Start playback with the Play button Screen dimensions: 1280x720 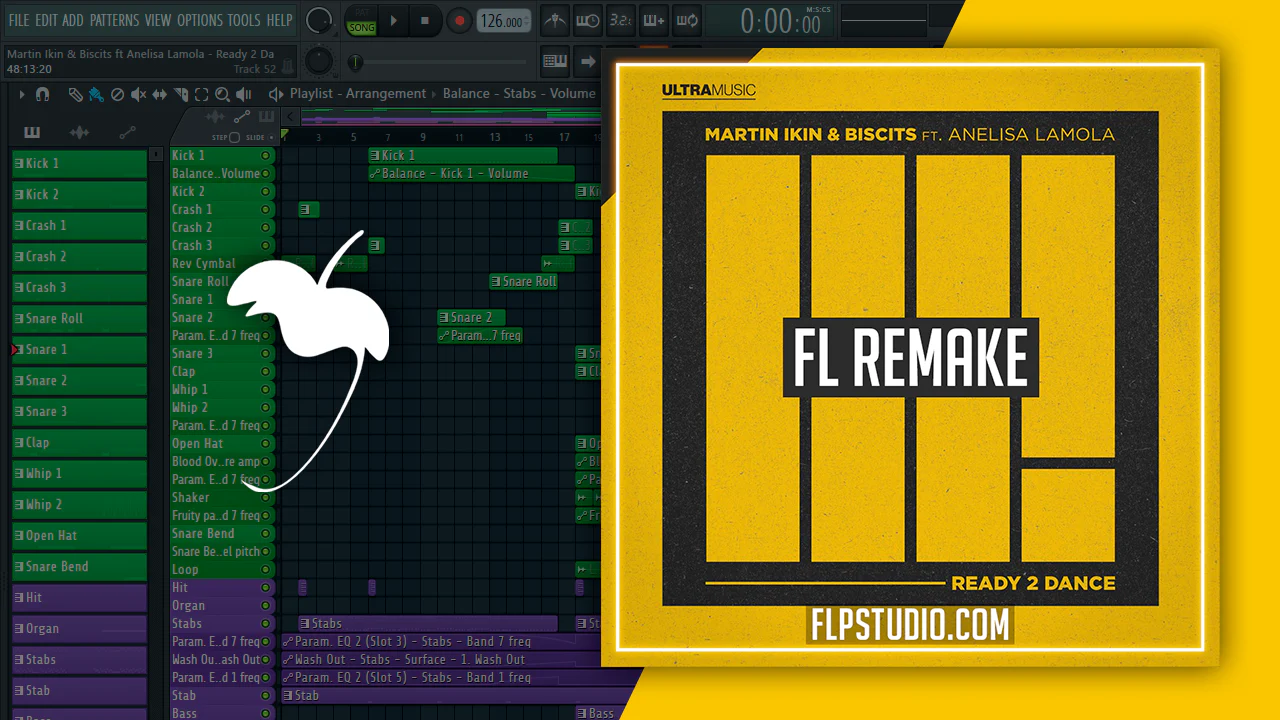(394, 20)
